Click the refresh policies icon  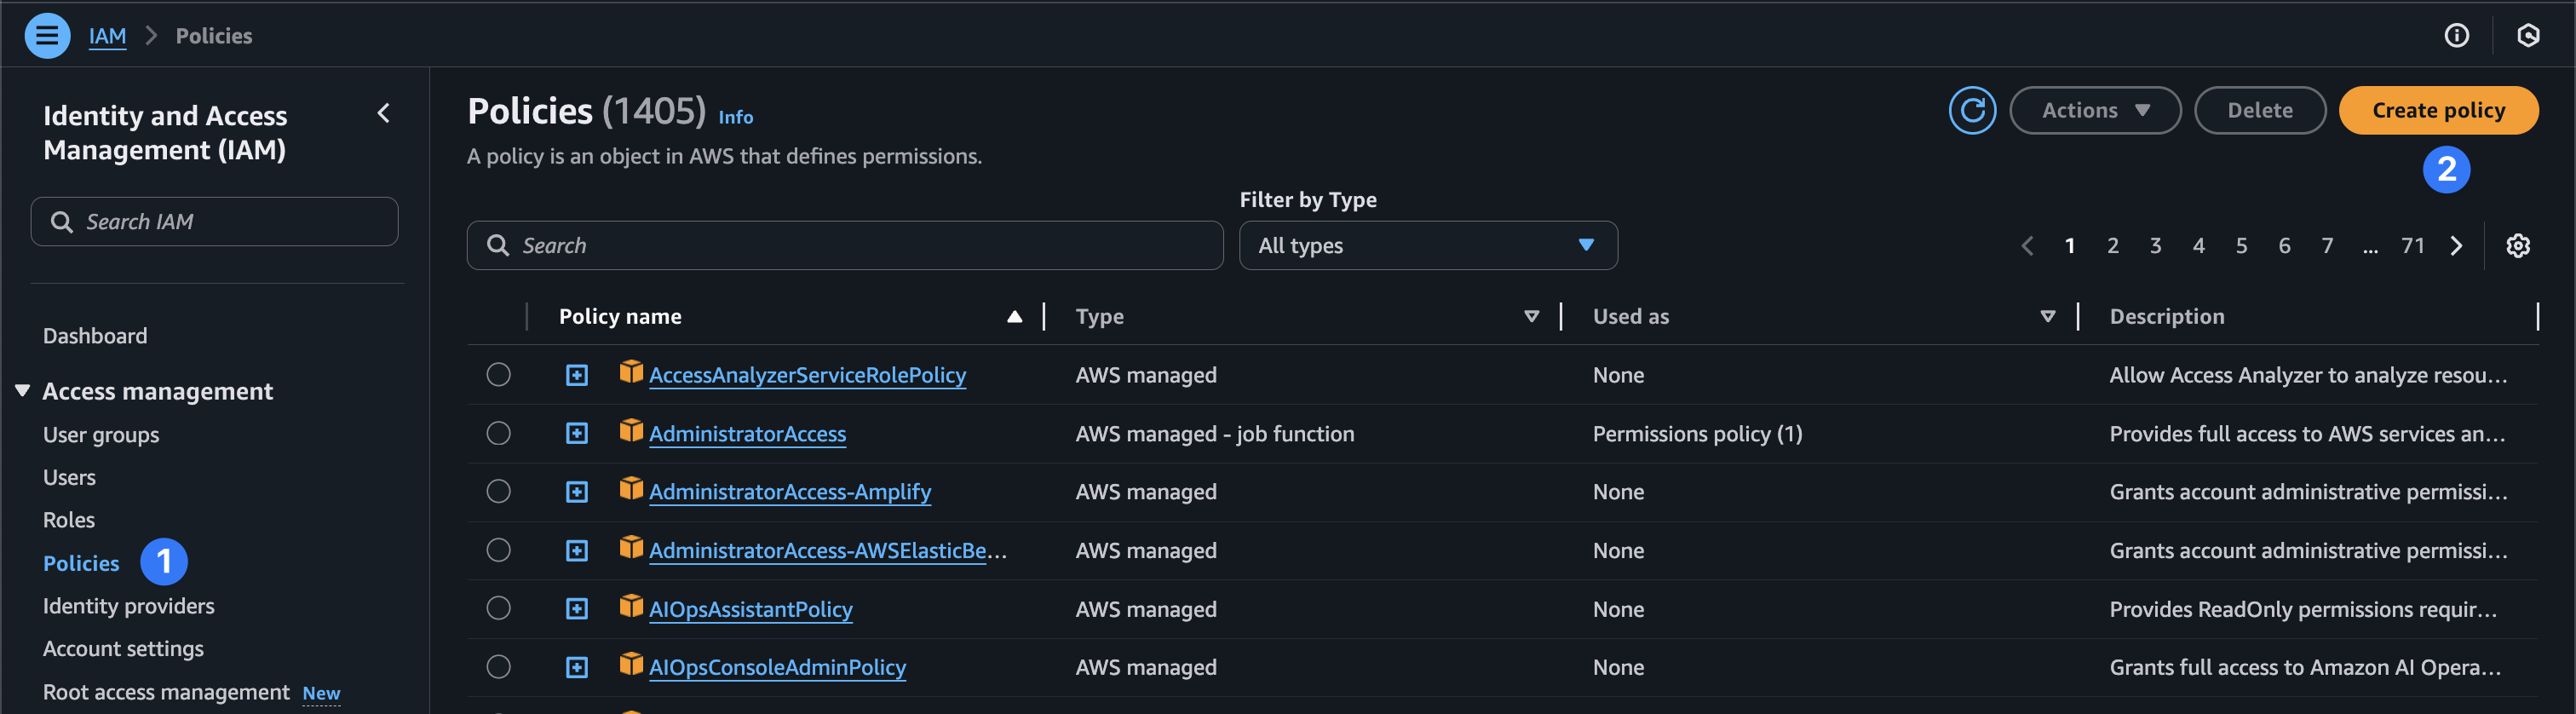1971,110
